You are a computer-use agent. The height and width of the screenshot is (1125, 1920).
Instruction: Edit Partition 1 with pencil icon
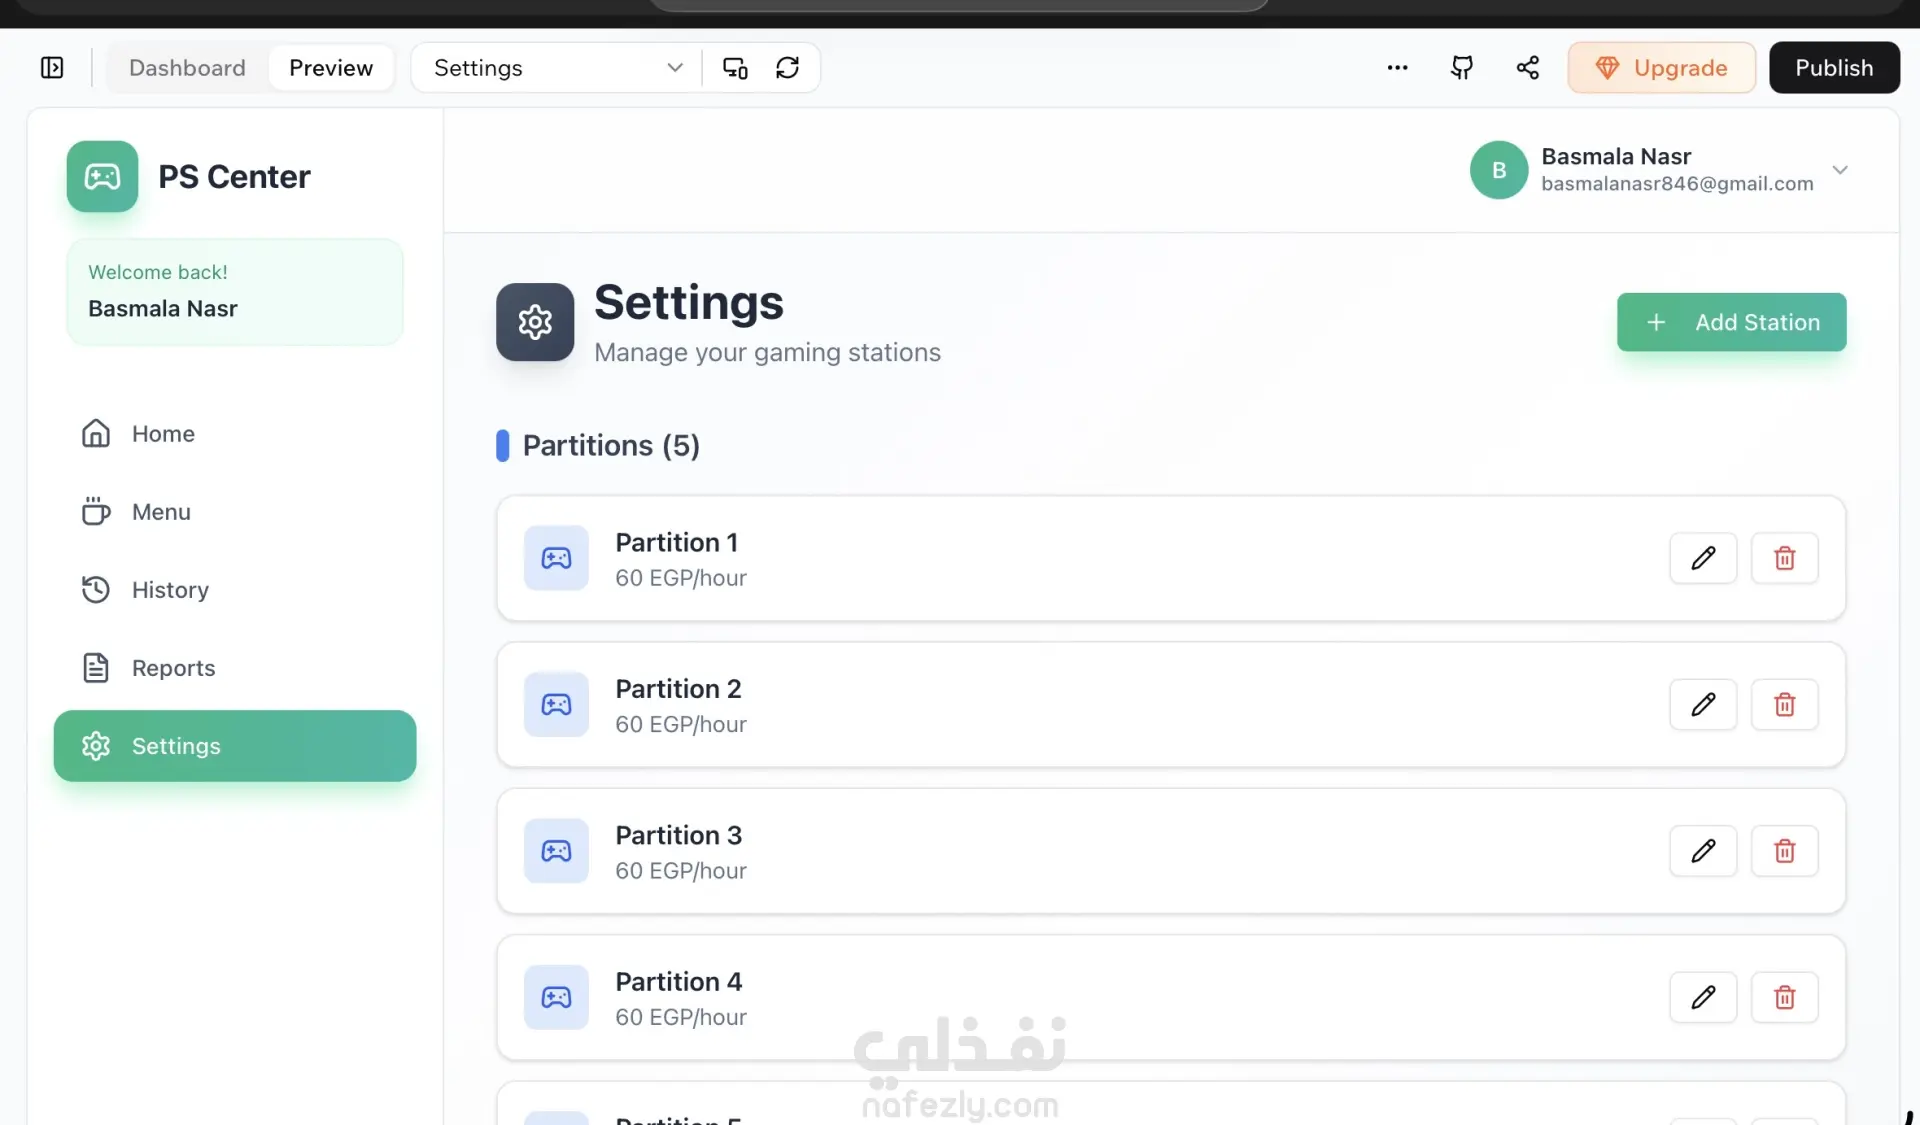click(x=1703, y=558)
